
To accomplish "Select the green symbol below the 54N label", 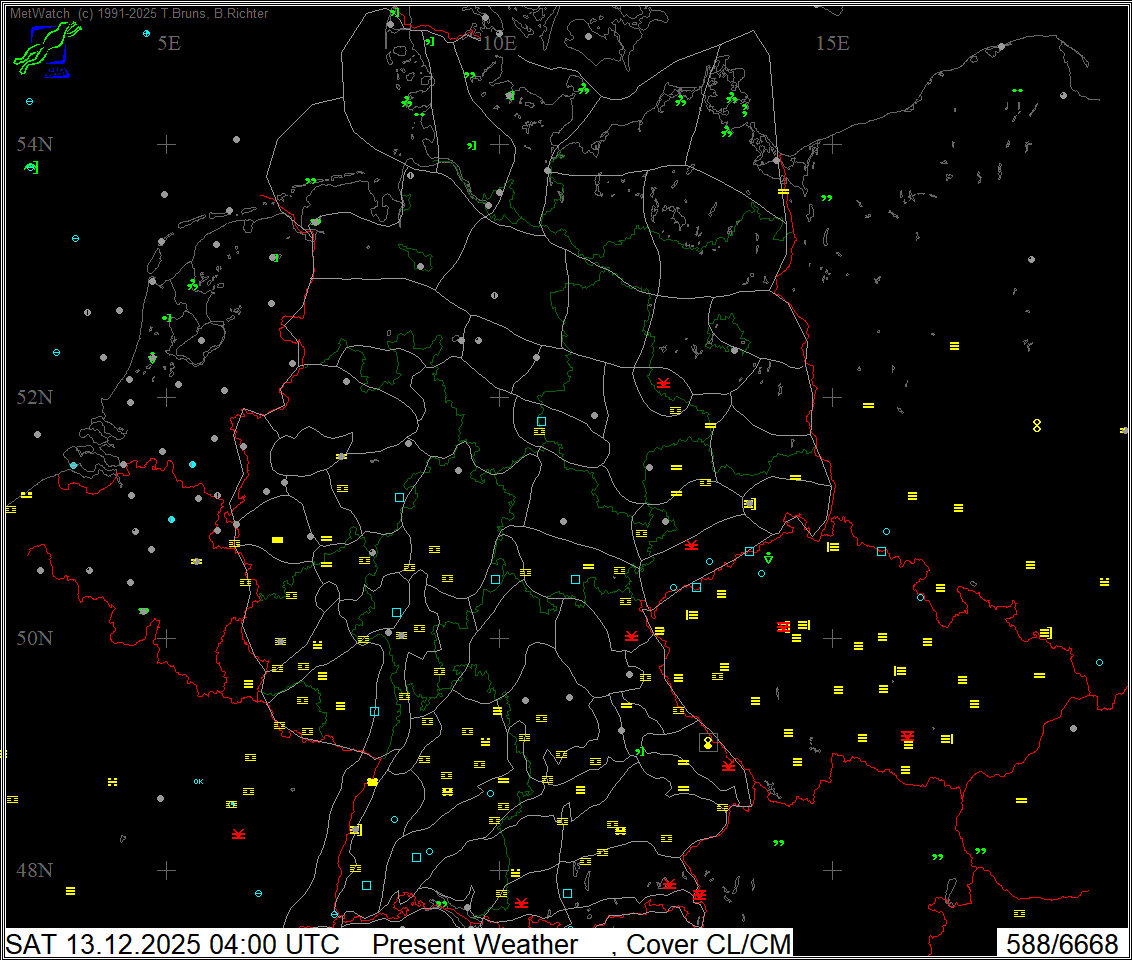I will click(x=32, y=167).
